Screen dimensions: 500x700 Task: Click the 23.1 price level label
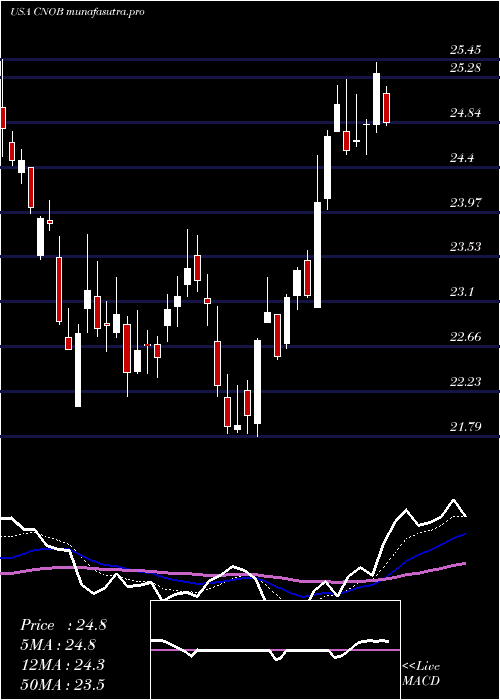462,292
